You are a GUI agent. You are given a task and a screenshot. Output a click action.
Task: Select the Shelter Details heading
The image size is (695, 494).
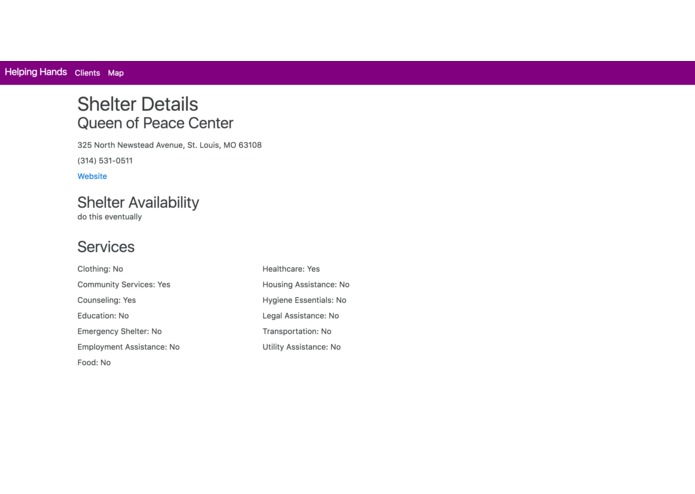coord(138,105)
